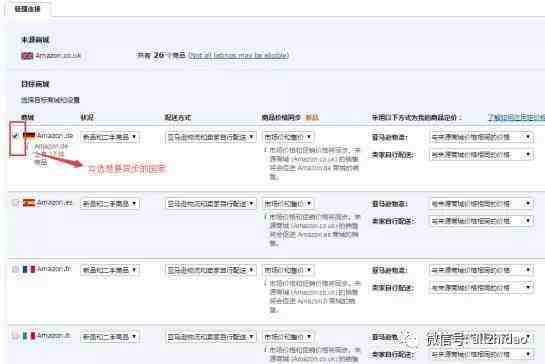
Task: Open the 'Not all listings may be eligible' link
Action: (239, 55)
